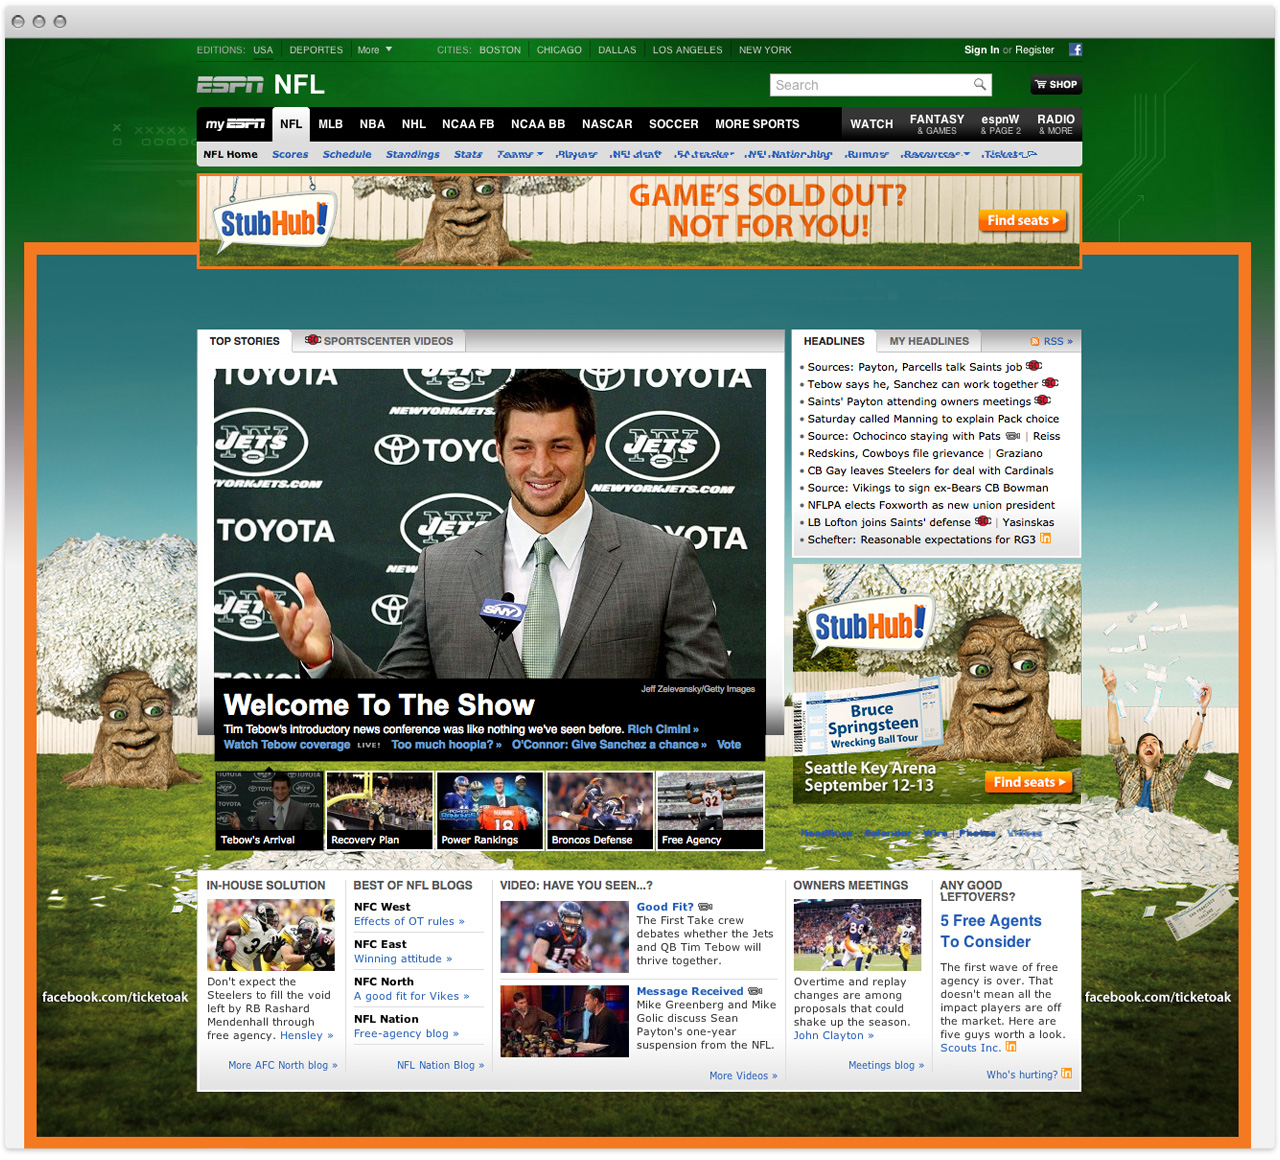Open the Meetings blog link

pos(886,1065)
